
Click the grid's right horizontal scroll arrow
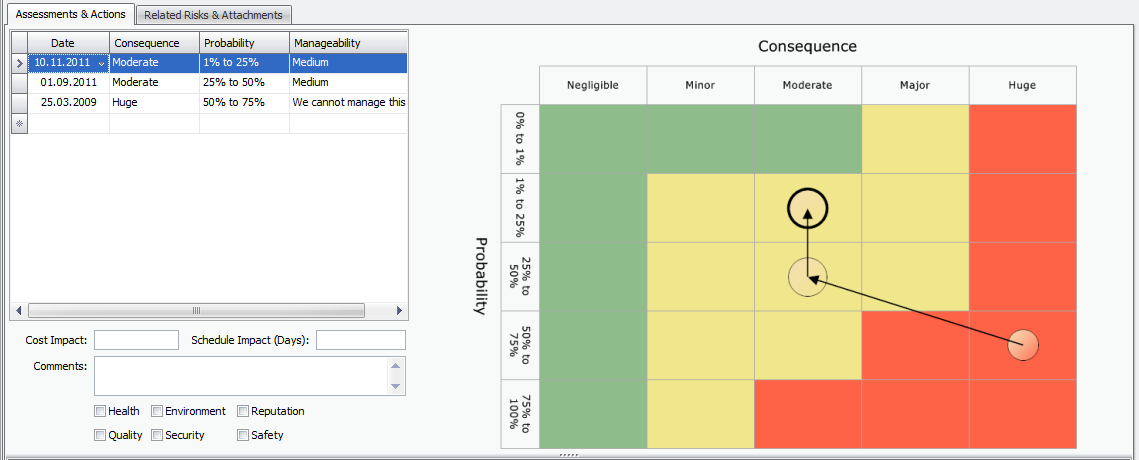(x=399, y=310)
